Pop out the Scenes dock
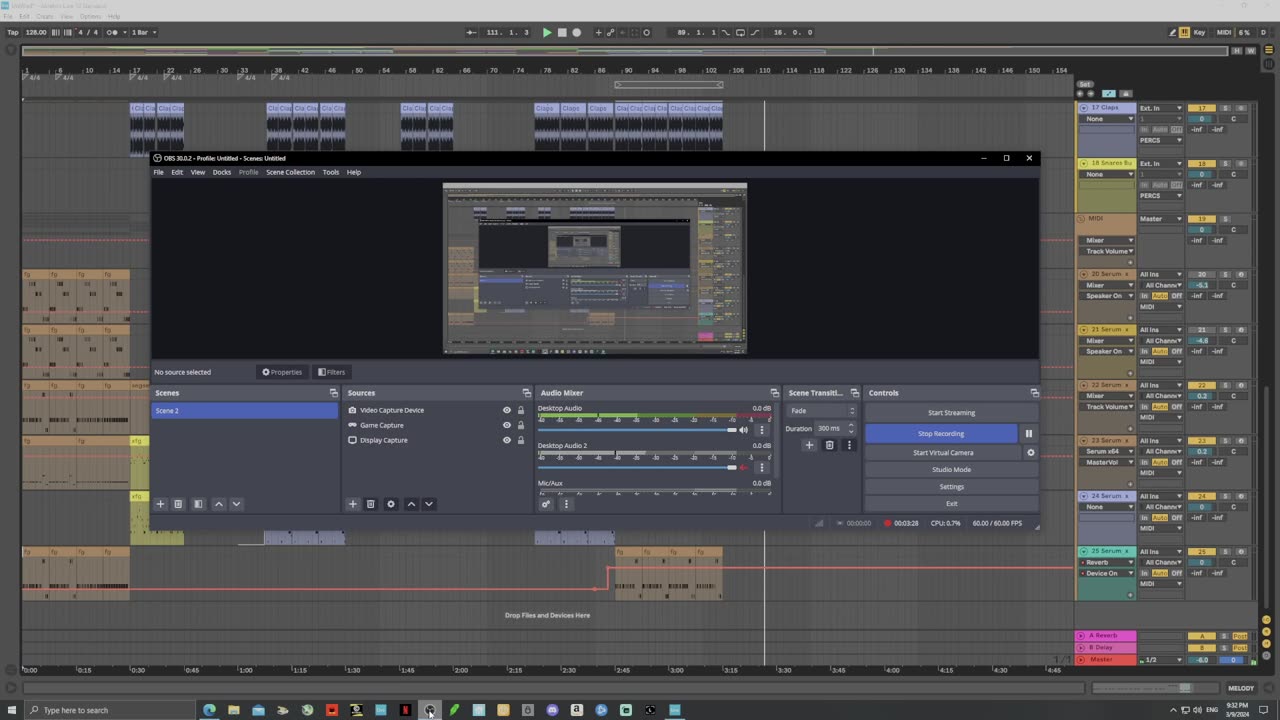 (334, 393)
